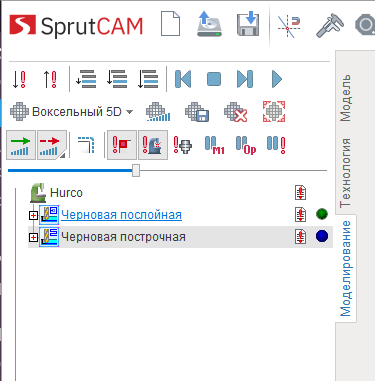Rewind simulation to start

183,79
